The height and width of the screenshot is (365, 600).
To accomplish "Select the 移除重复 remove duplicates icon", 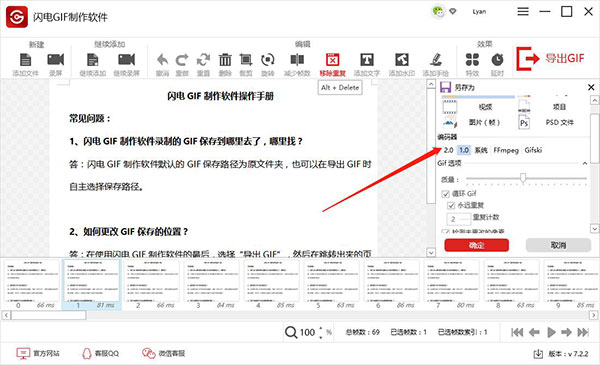I will click(333, 60).
